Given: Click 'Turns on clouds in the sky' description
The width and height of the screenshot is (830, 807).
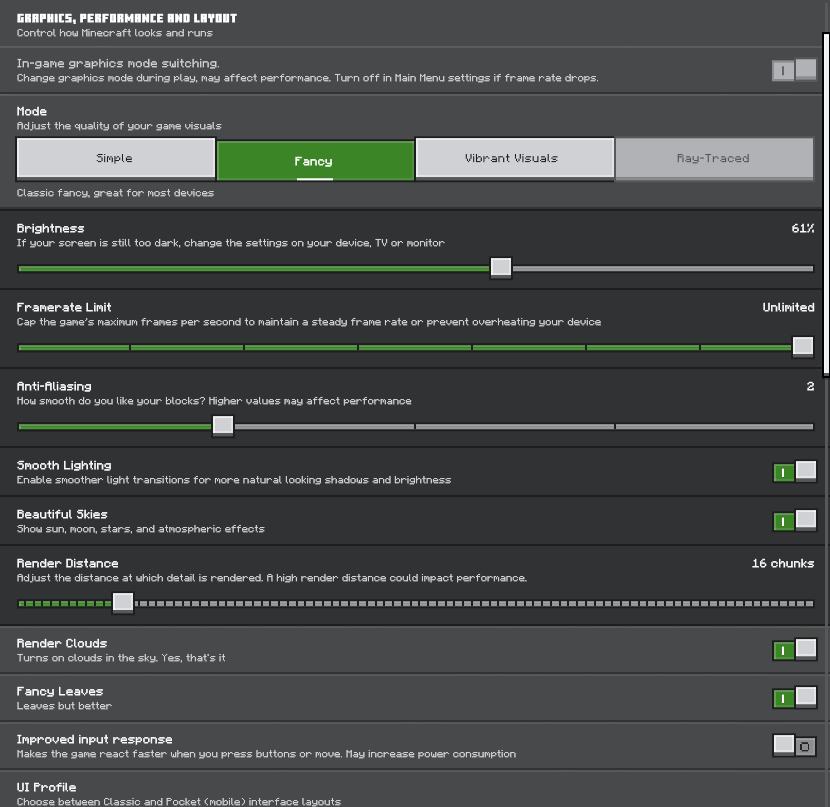Looking at the screenshot, I should pos(121,658).
